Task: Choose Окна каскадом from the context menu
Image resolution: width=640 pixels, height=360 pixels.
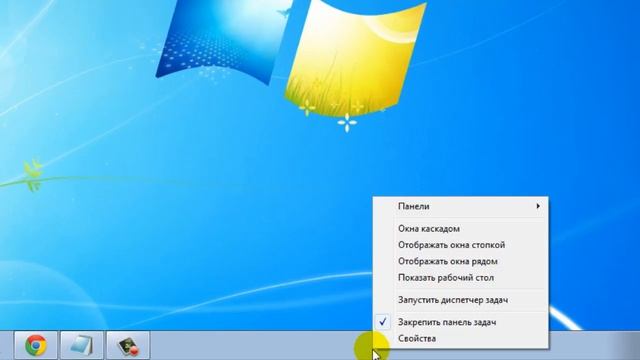Action: click(x=461, y=229)
